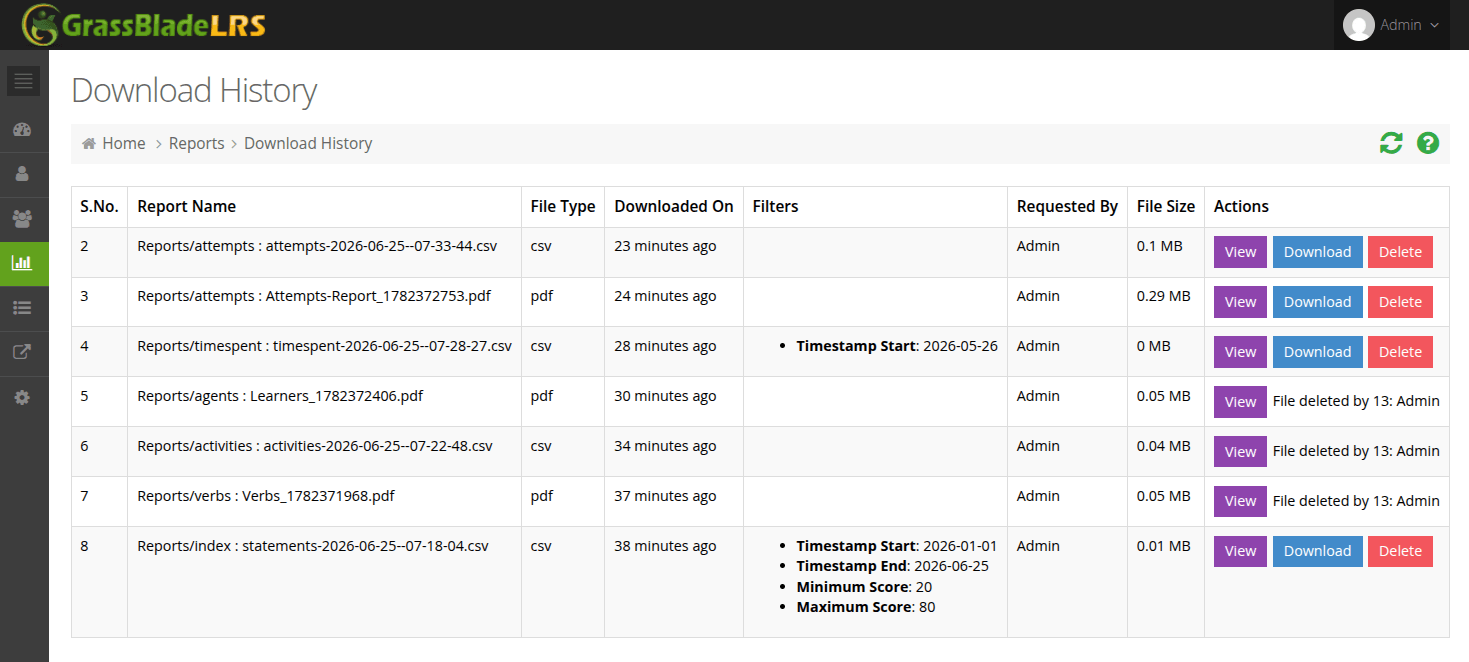View the attempts csv report row 2
This screenshot has width=1469, height=662.
point(1240,252)
